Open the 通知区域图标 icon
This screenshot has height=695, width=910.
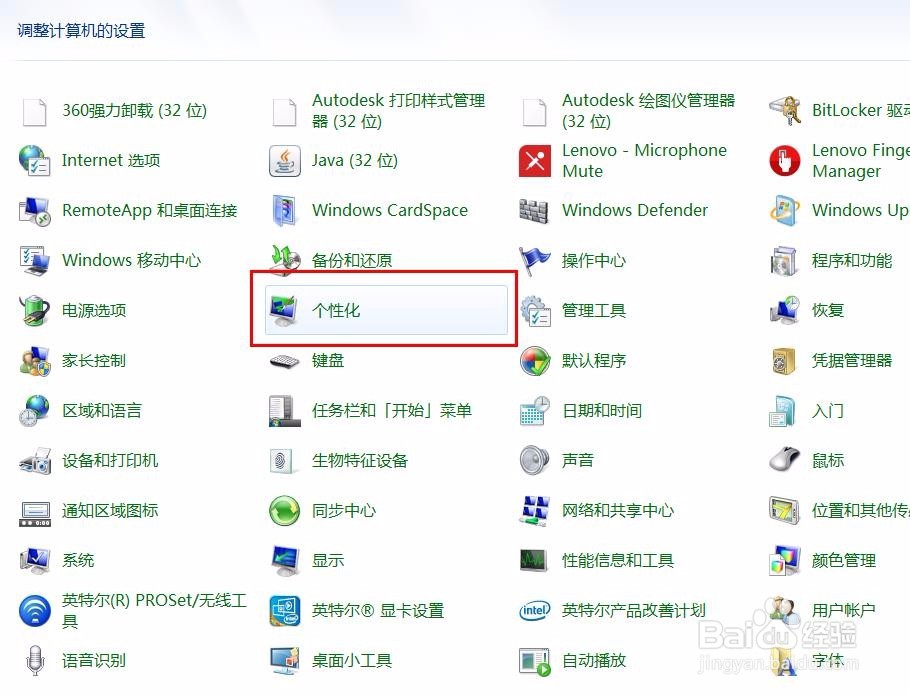(x=36, y=513)
